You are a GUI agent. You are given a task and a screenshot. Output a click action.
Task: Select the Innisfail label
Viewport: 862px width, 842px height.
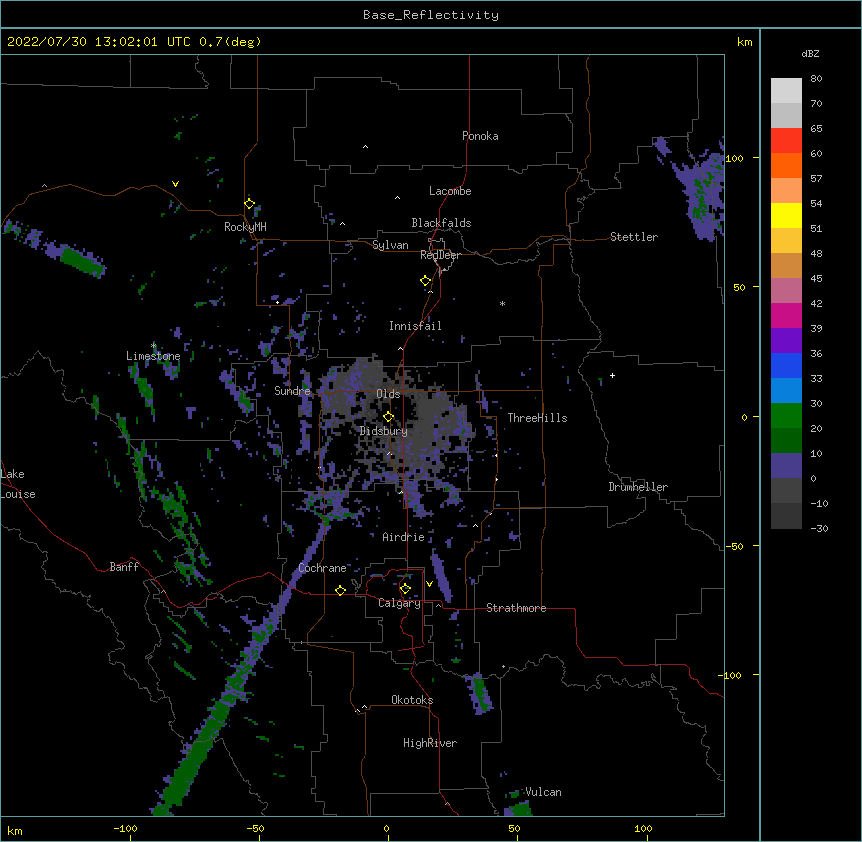pyautogui.click(x=415, y=326)
